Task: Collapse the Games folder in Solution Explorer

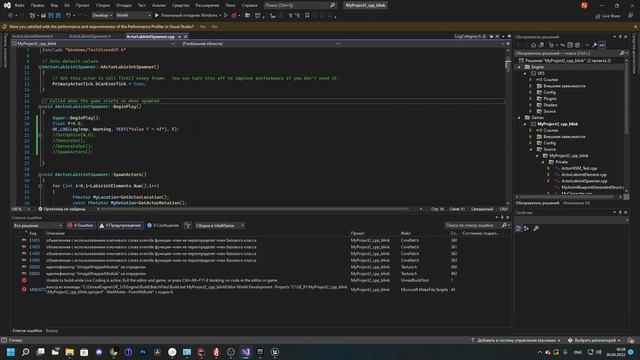Action: point(519,118)
